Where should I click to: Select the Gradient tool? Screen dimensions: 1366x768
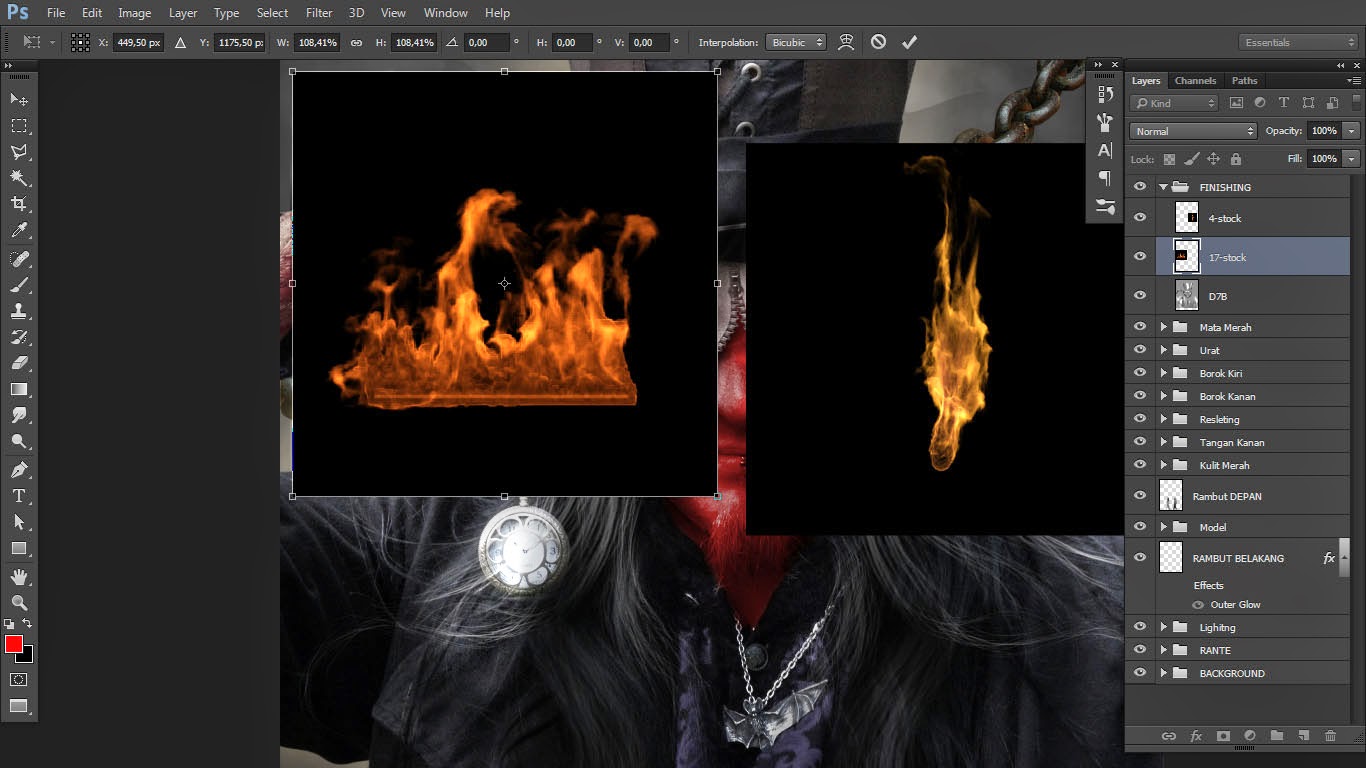(x=19, y=389)
